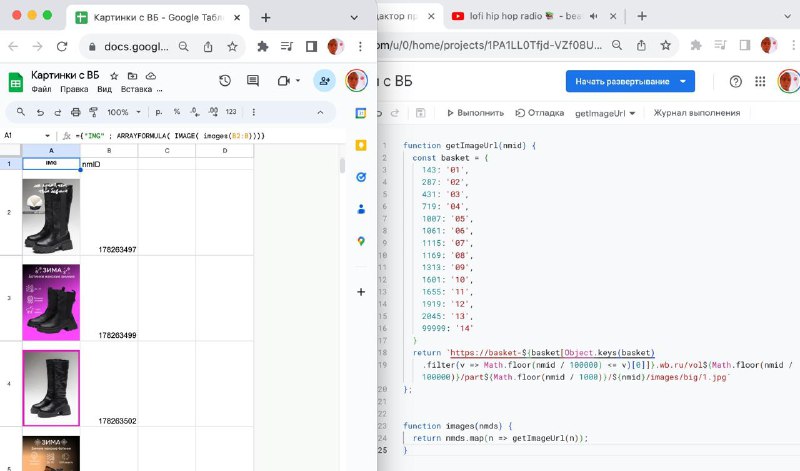800x471 pixels.
Task: Open Google Maps side panel icon
Action: click(x=361, y=241)
